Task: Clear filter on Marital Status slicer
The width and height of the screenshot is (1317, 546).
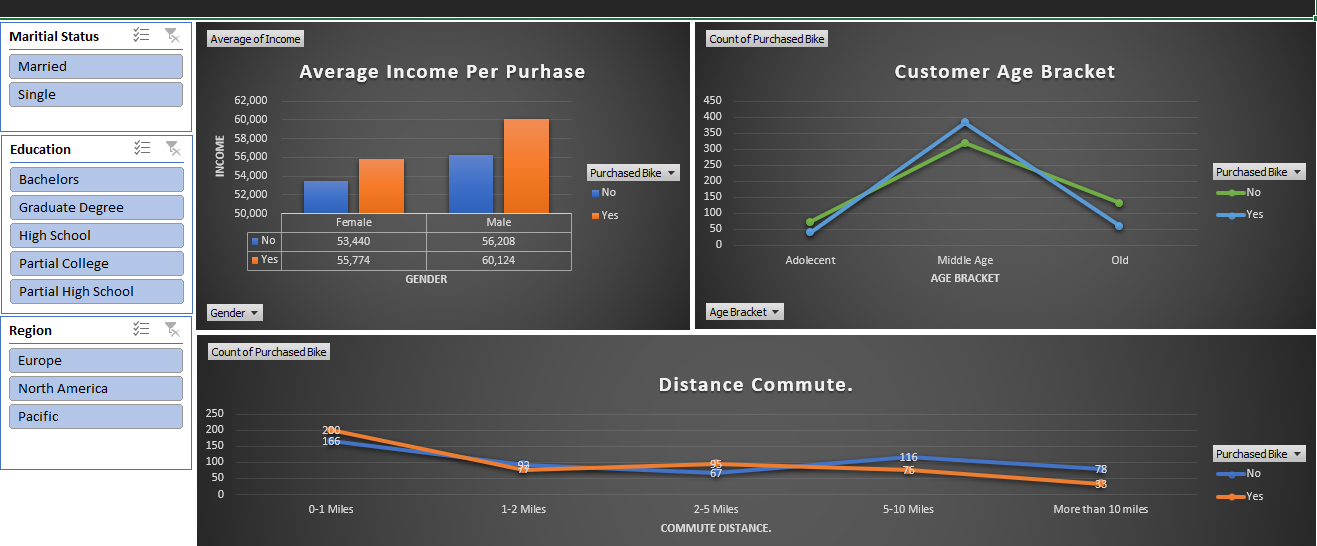Action: [172, 35]
